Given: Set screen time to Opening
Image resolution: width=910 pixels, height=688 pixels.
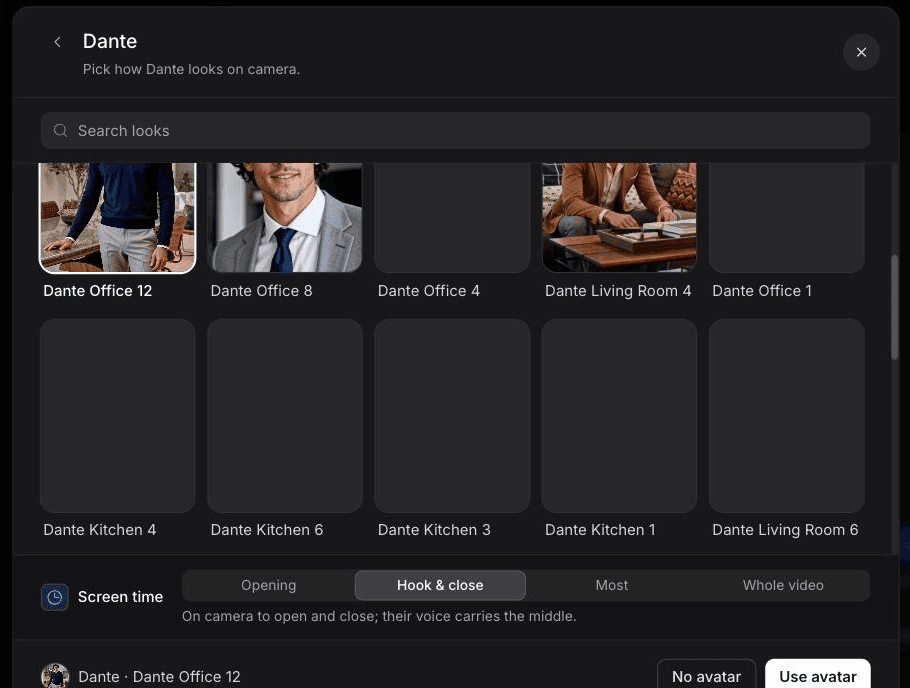Looking at the screenshot, I should [268, 585].
